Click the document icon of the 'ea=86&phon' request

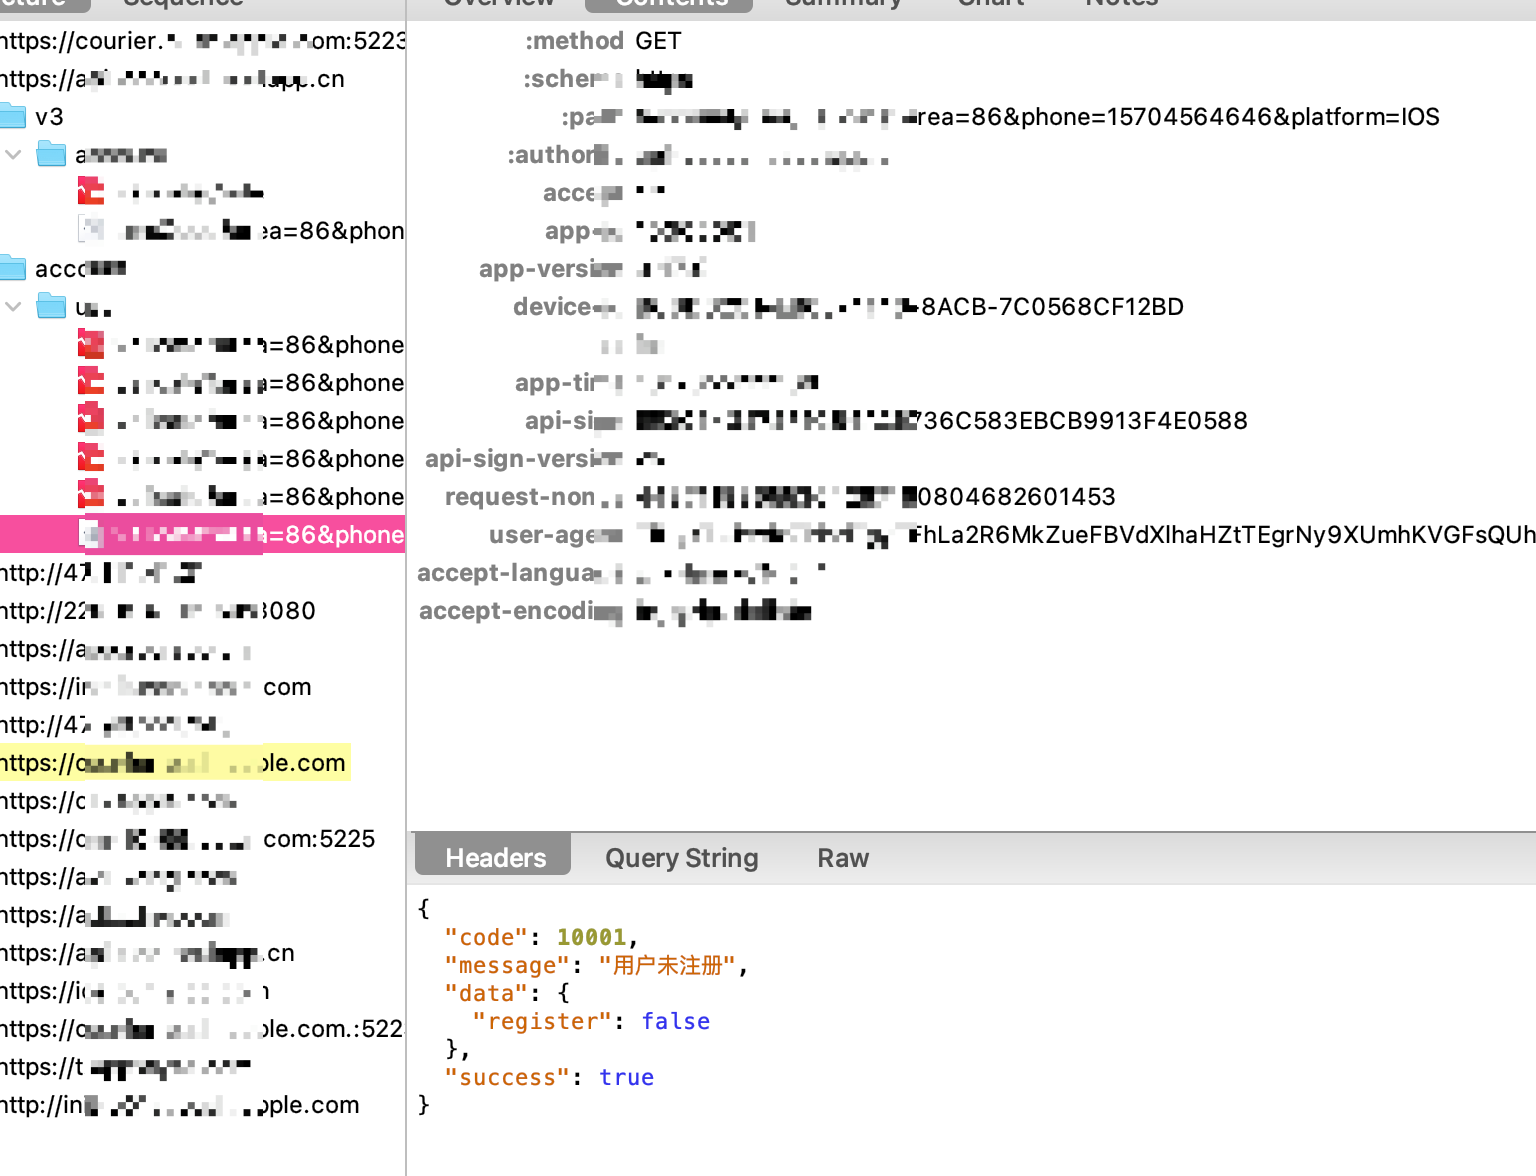click(x=91, y=230)
